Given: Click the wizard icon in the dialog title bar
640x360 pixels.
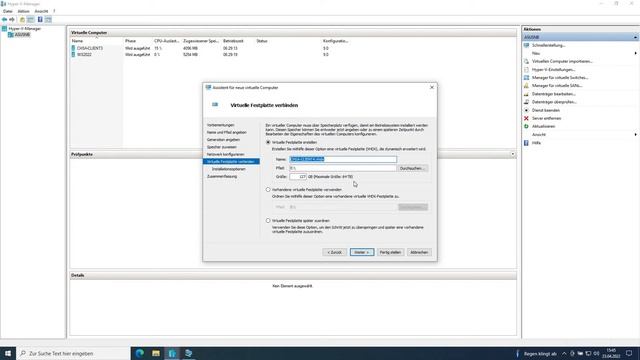Looking at the screenshot, I should 208,87.
